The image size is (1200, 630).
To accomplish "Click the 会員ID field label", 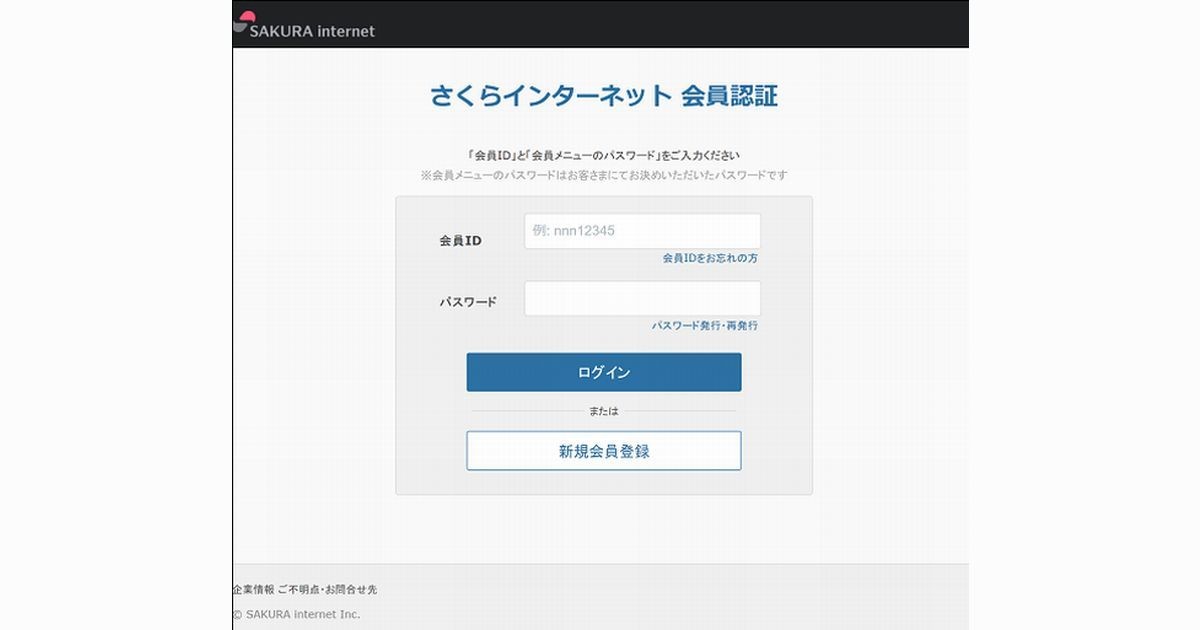I will [x=460, y=241].
